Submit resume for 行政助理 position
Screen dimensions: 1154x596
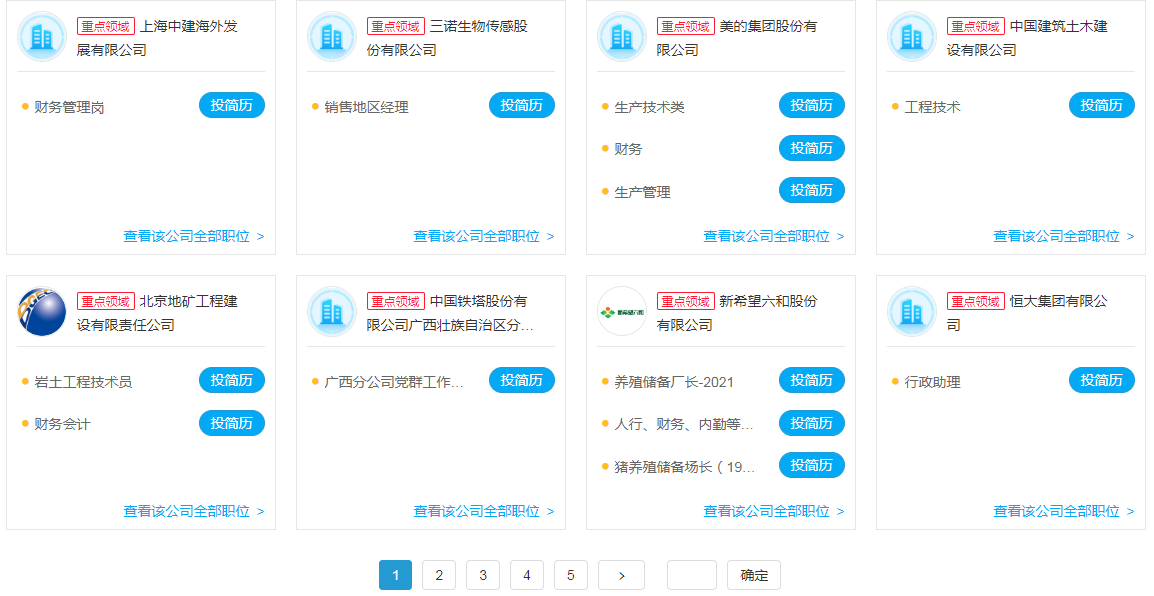click(1102, 380)
